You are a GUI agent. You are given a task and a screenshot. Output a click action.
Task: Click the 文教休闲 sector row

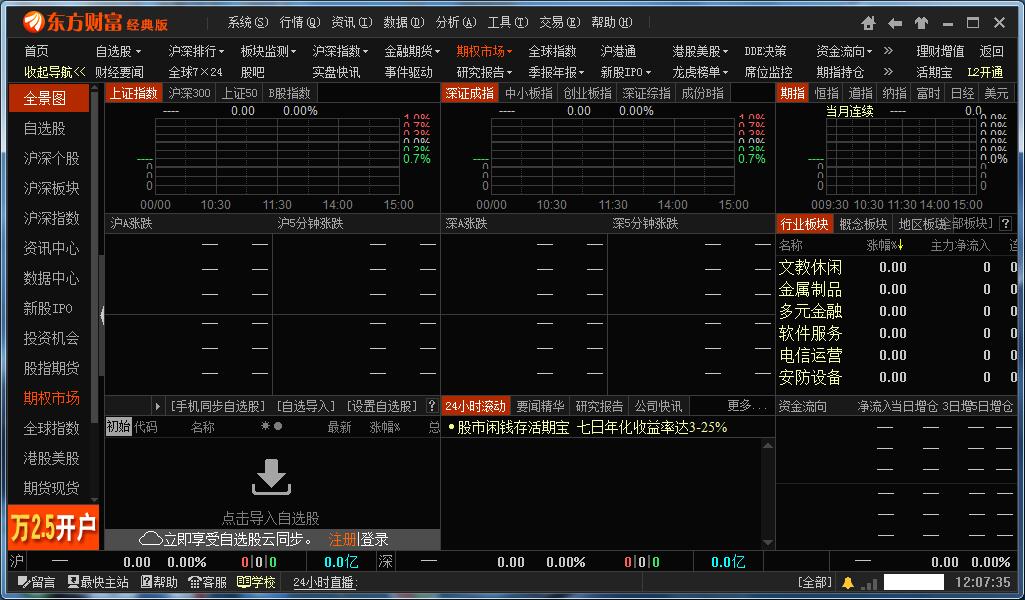(x=896, y=267)
